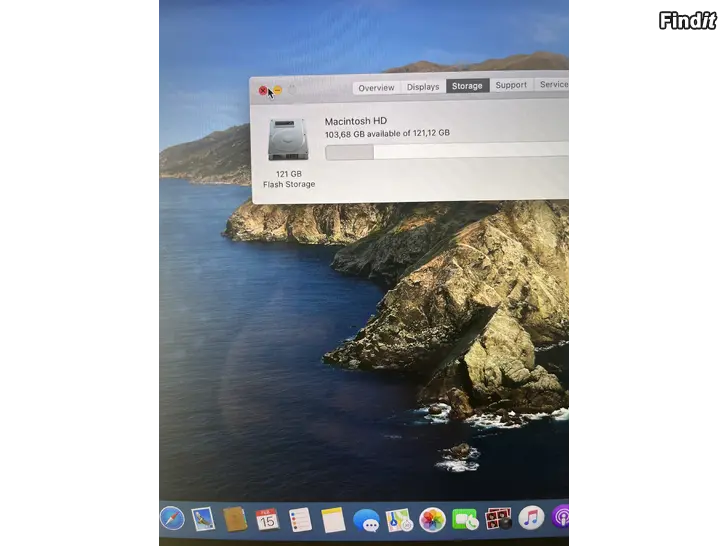Viewport: 728px width, 546px height.
Task: Switch to the Displays tab
Action: coord(423,87)
